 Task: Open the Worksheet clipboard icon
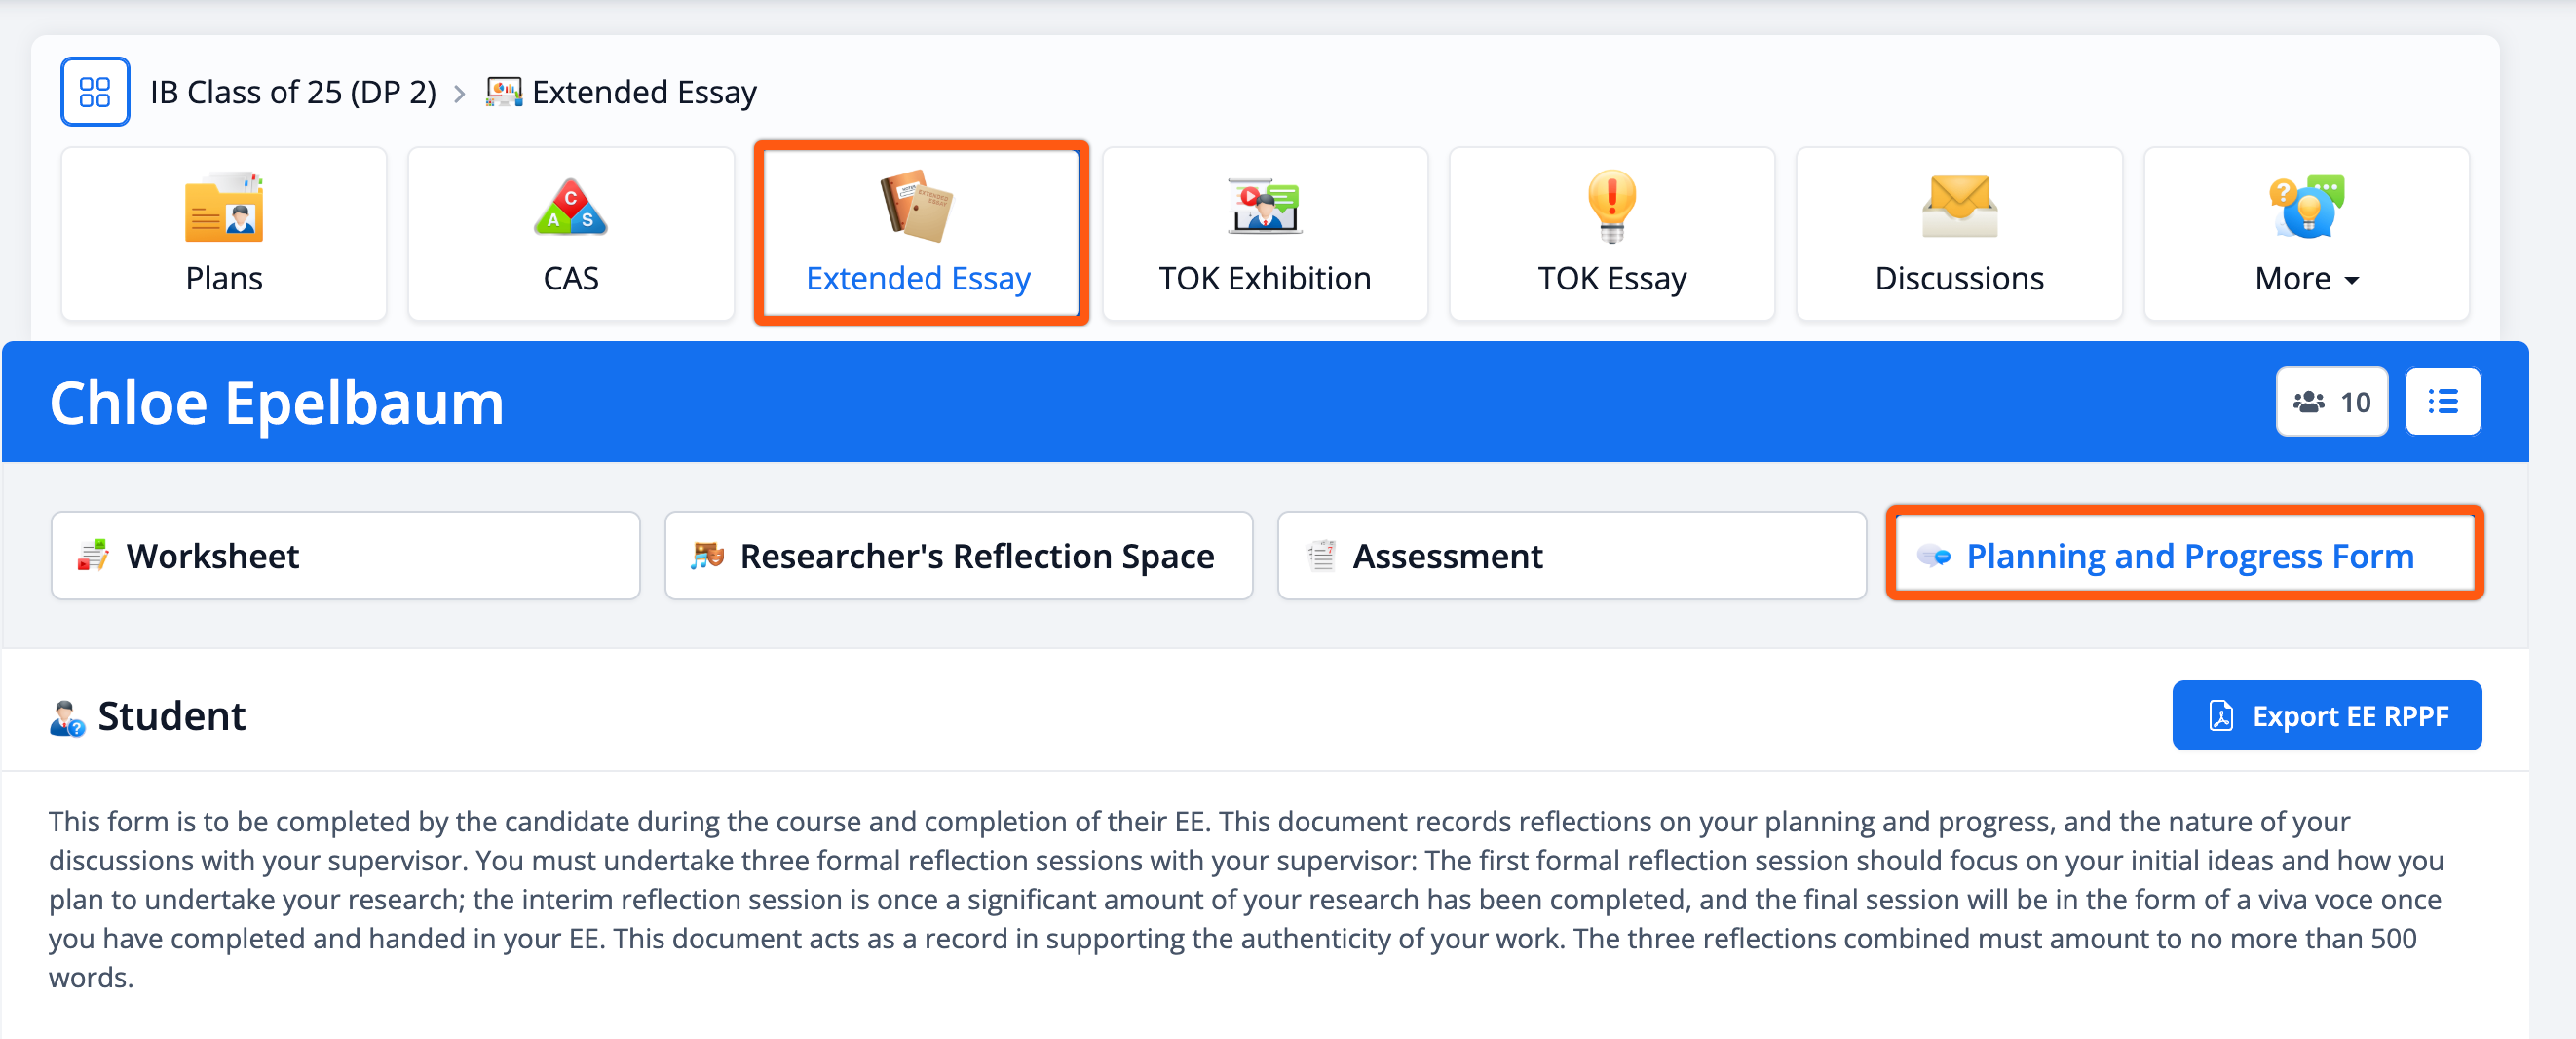tap(92, 555)
